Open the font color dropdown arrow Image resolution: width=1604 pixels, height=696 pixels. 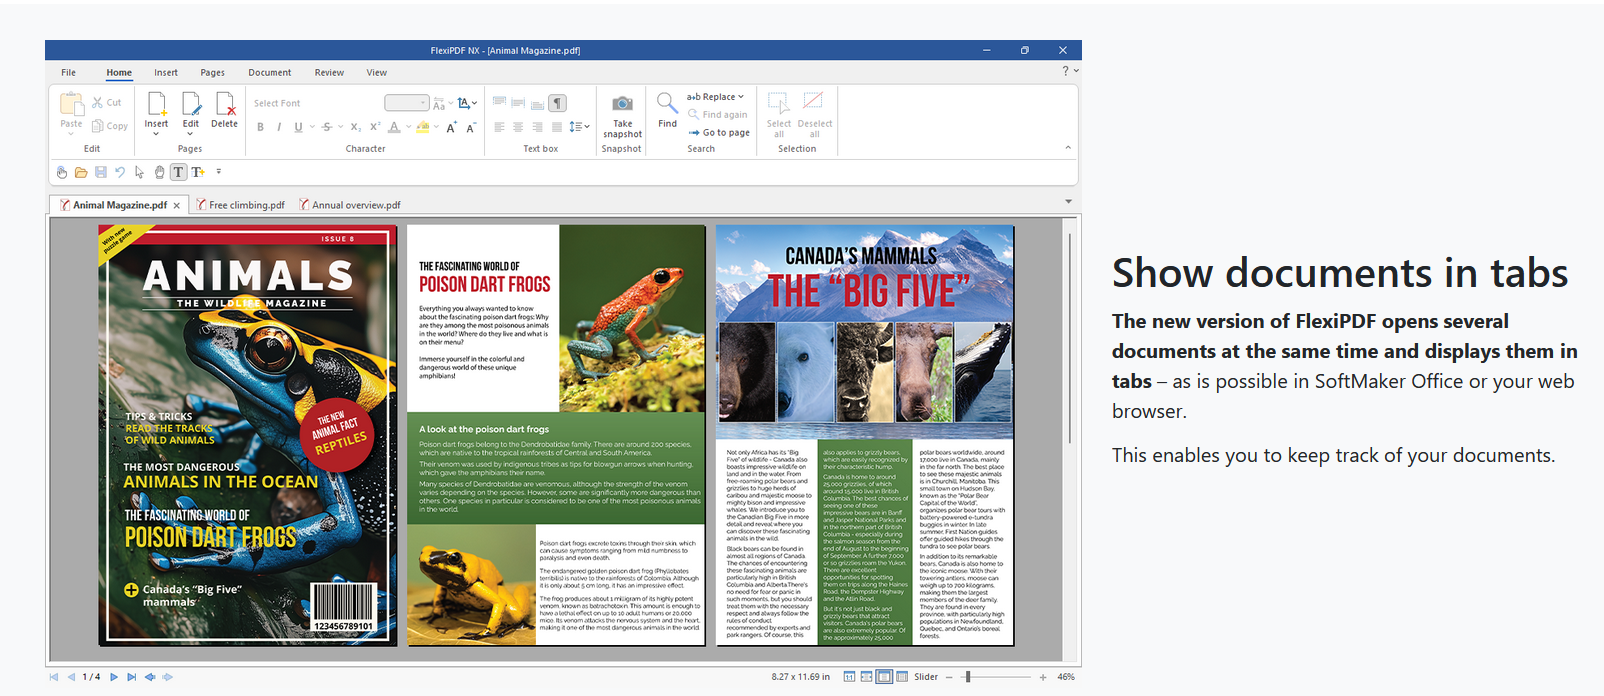(408, 127)
